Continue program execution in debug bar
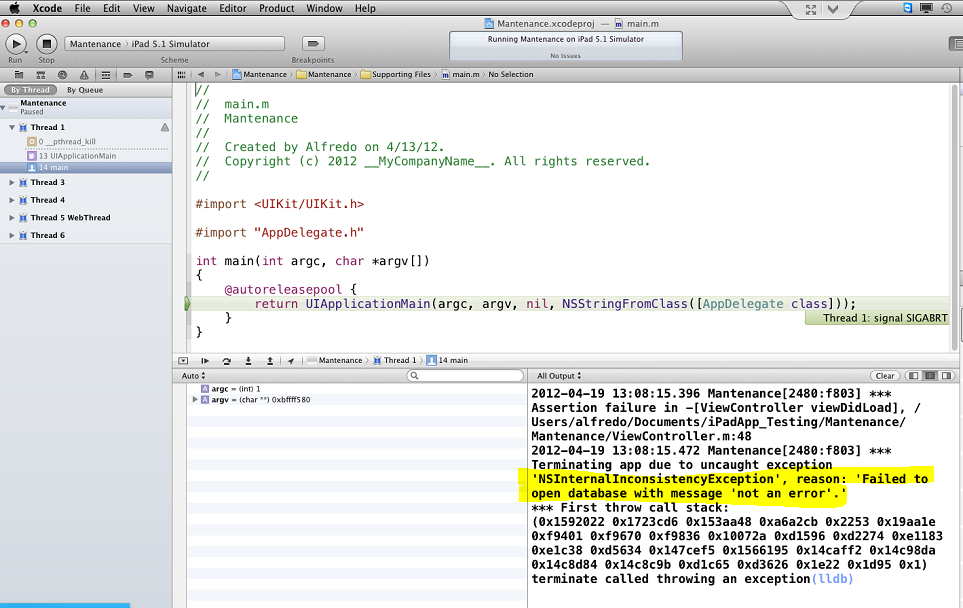 click(x=205, y=361)
